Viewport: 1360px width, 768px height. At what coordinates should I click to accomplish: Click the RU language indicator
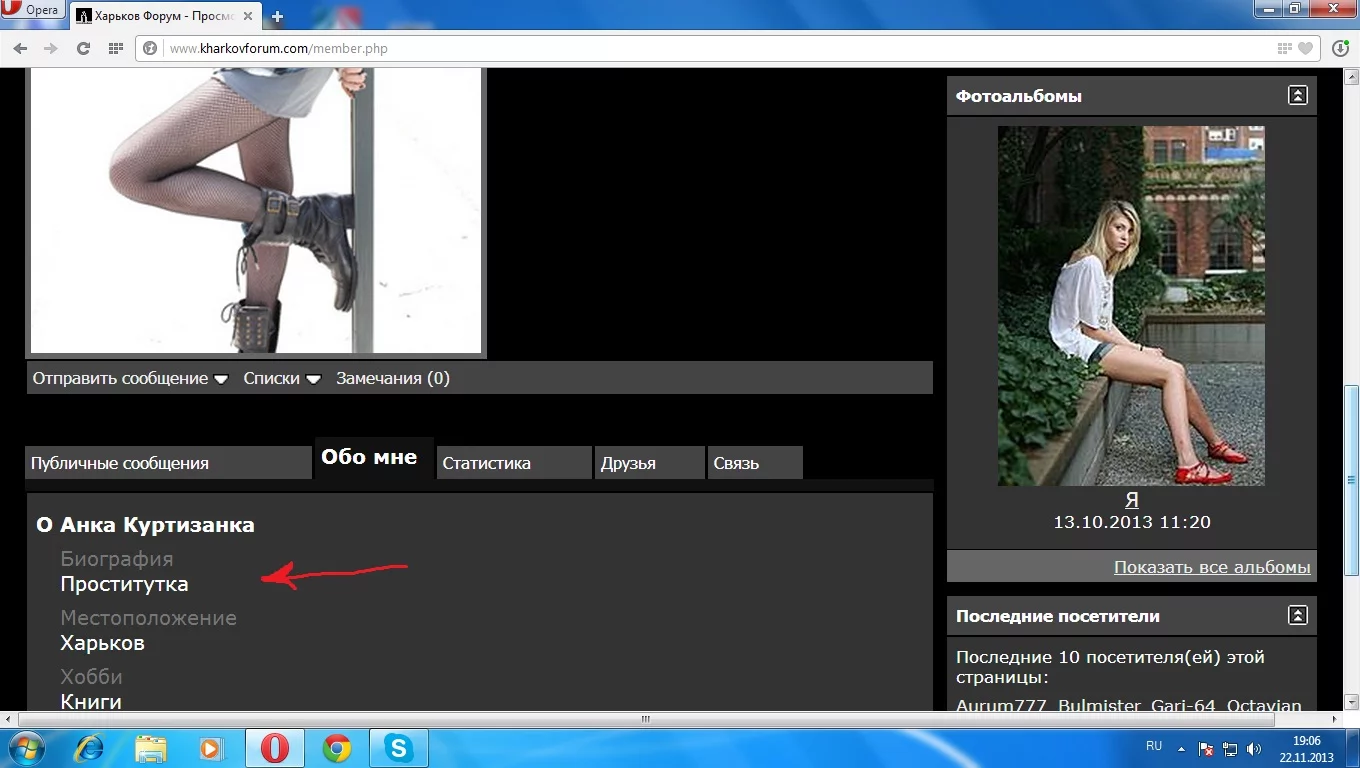[1154, 746]
